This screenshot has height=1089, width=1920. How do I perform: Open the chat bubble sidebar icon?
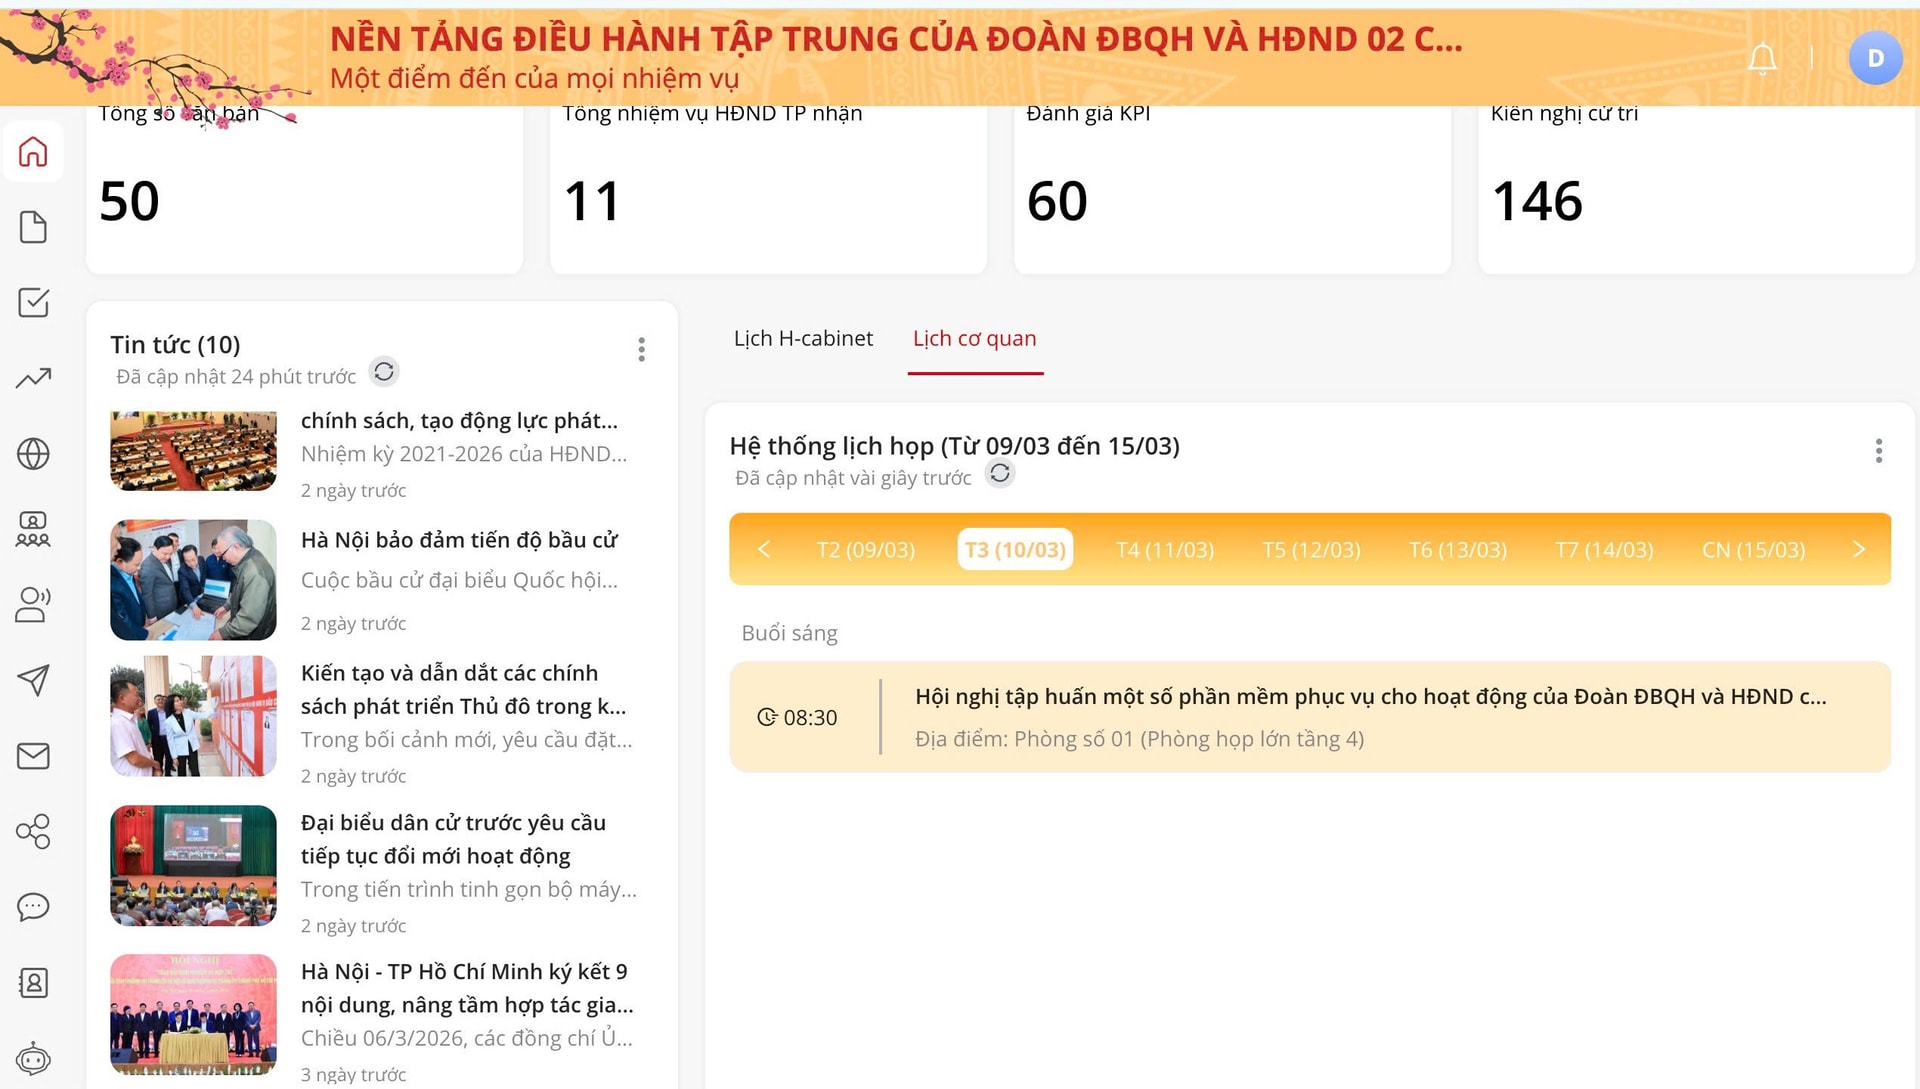[x=33, y=907]
